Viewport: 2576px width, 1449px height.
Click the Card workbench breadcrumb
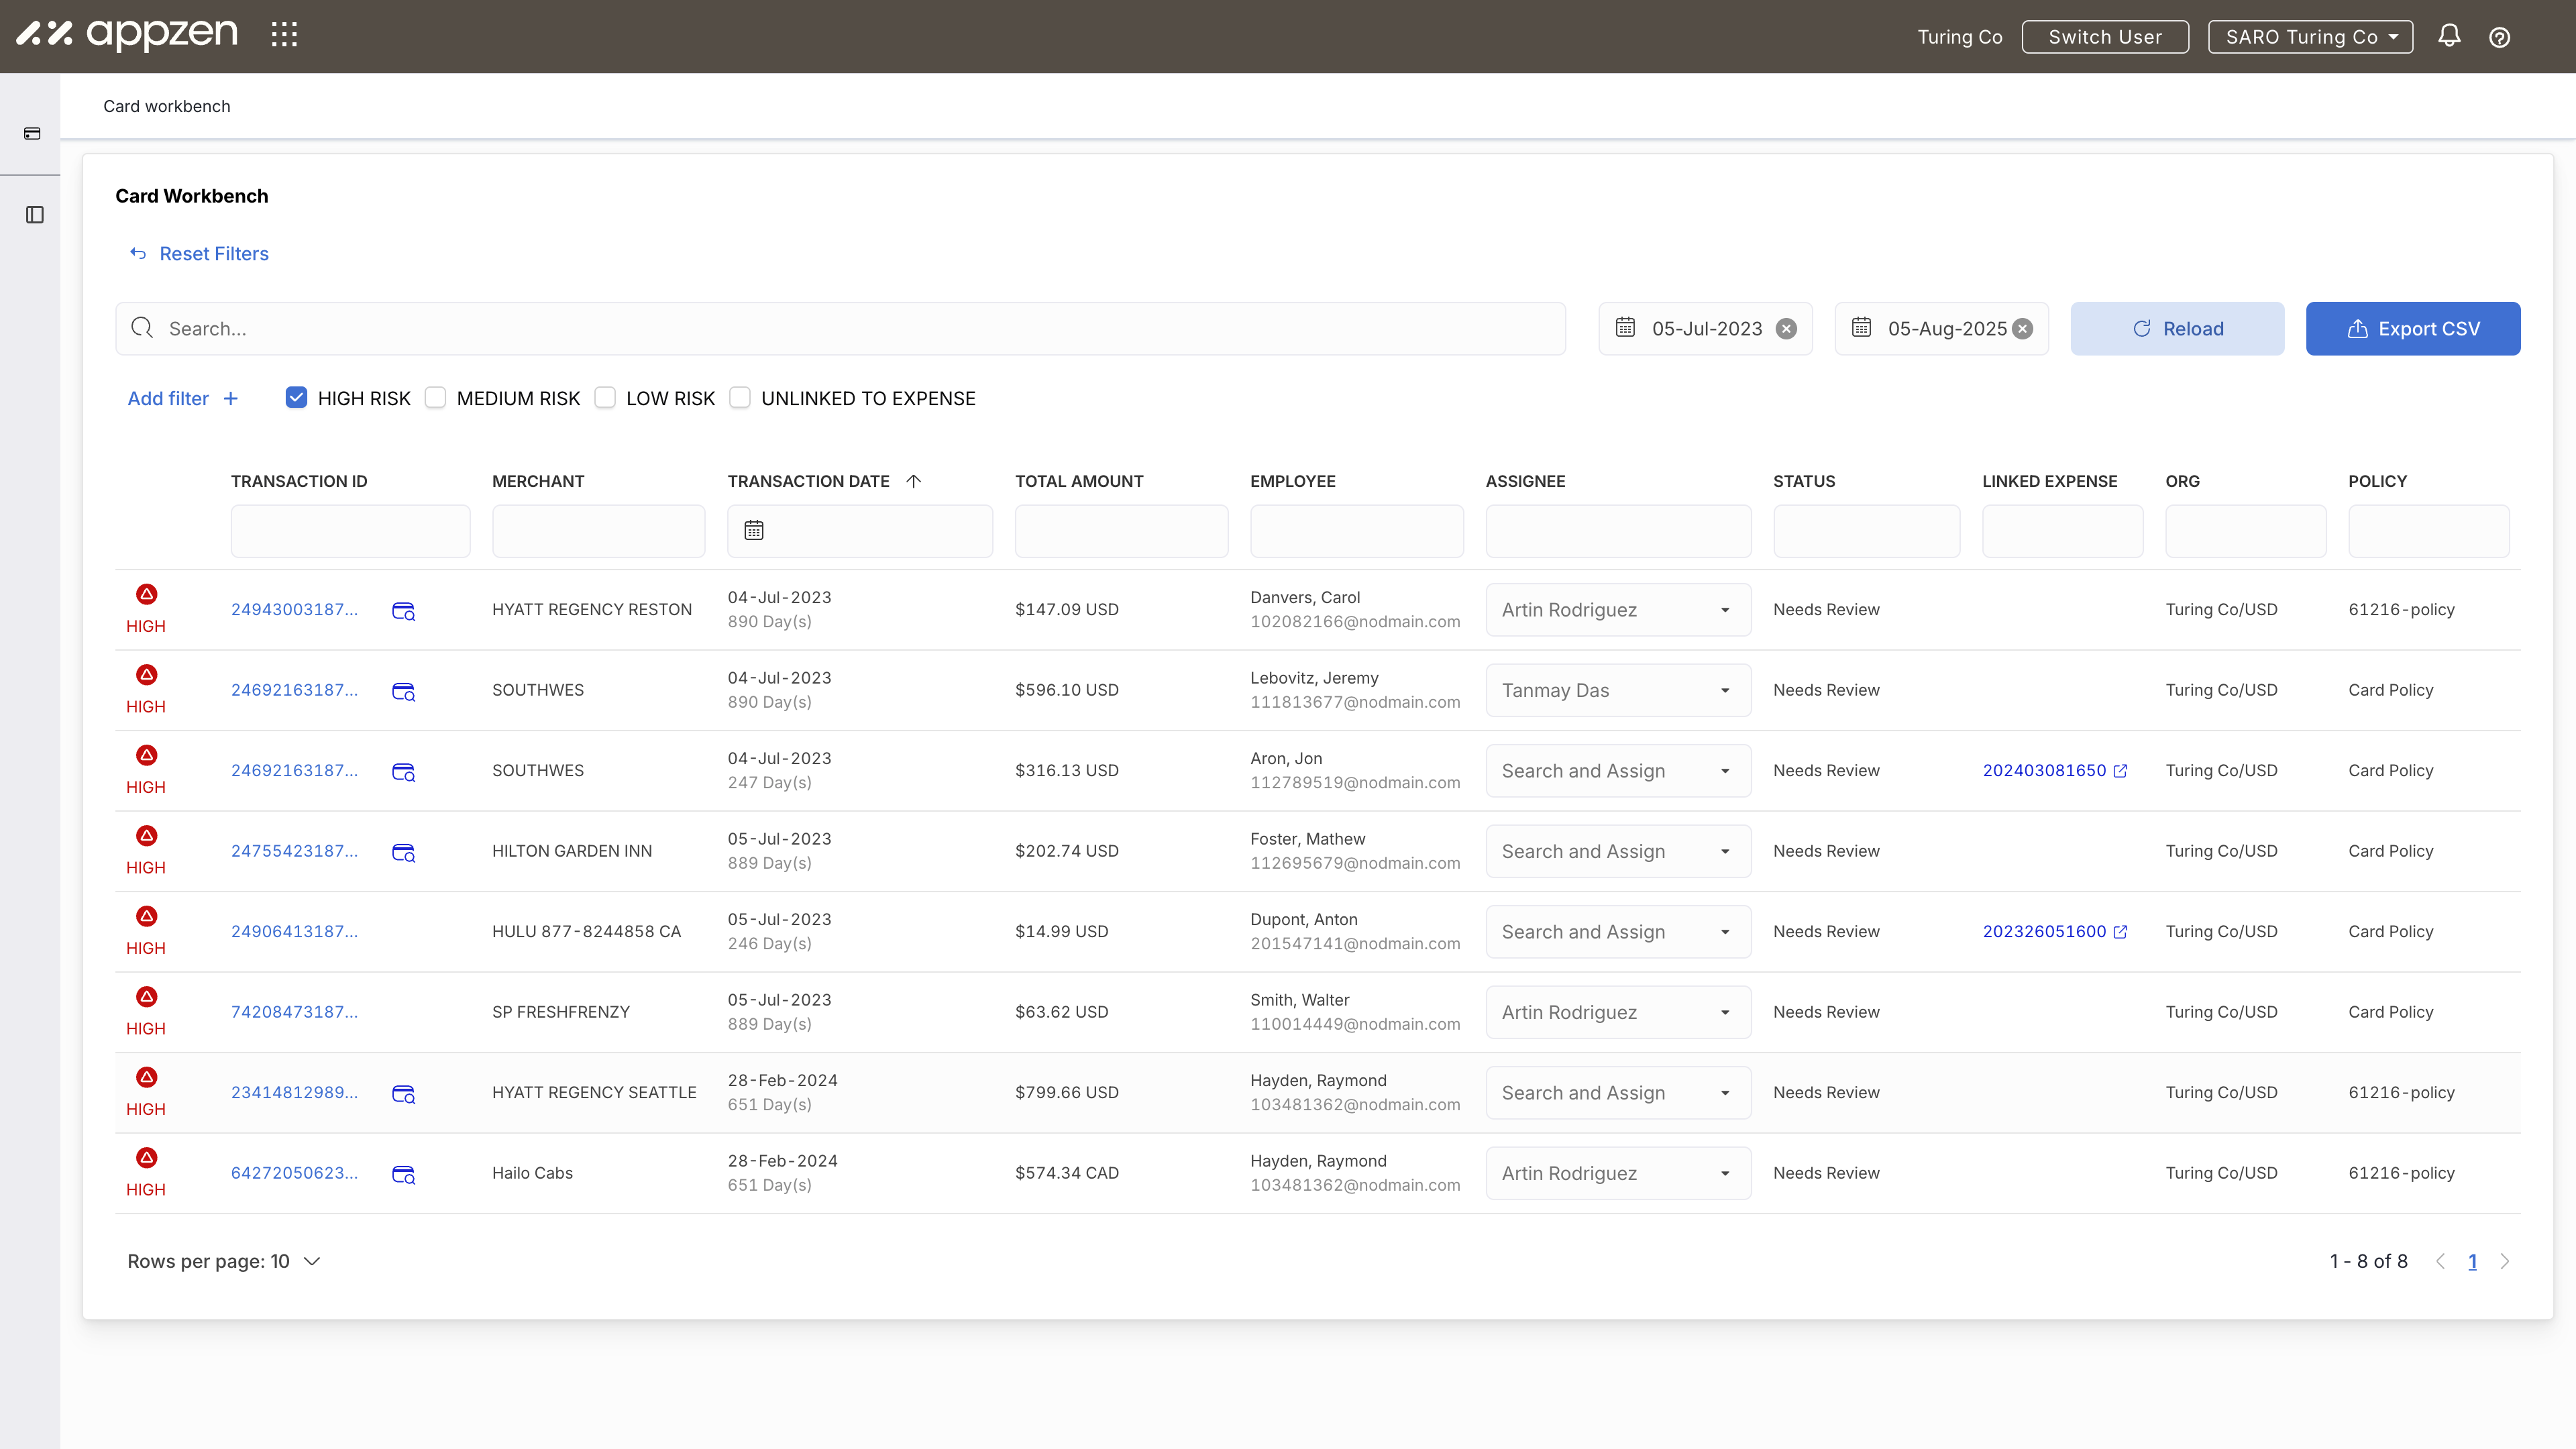tap(167, 106)
